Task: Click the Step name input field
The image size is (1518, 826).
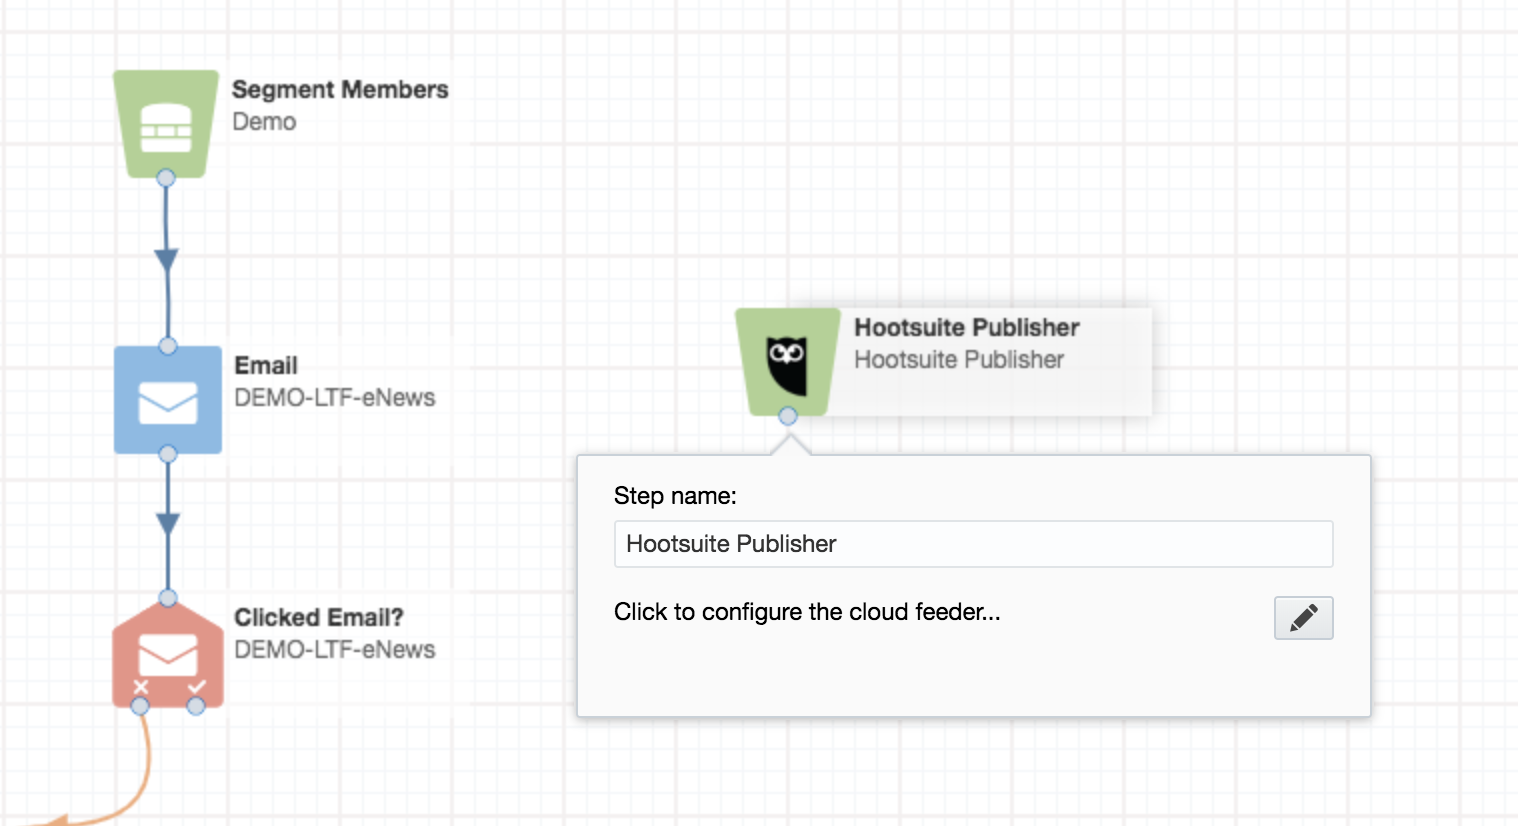Action: (x=973, y=544)
